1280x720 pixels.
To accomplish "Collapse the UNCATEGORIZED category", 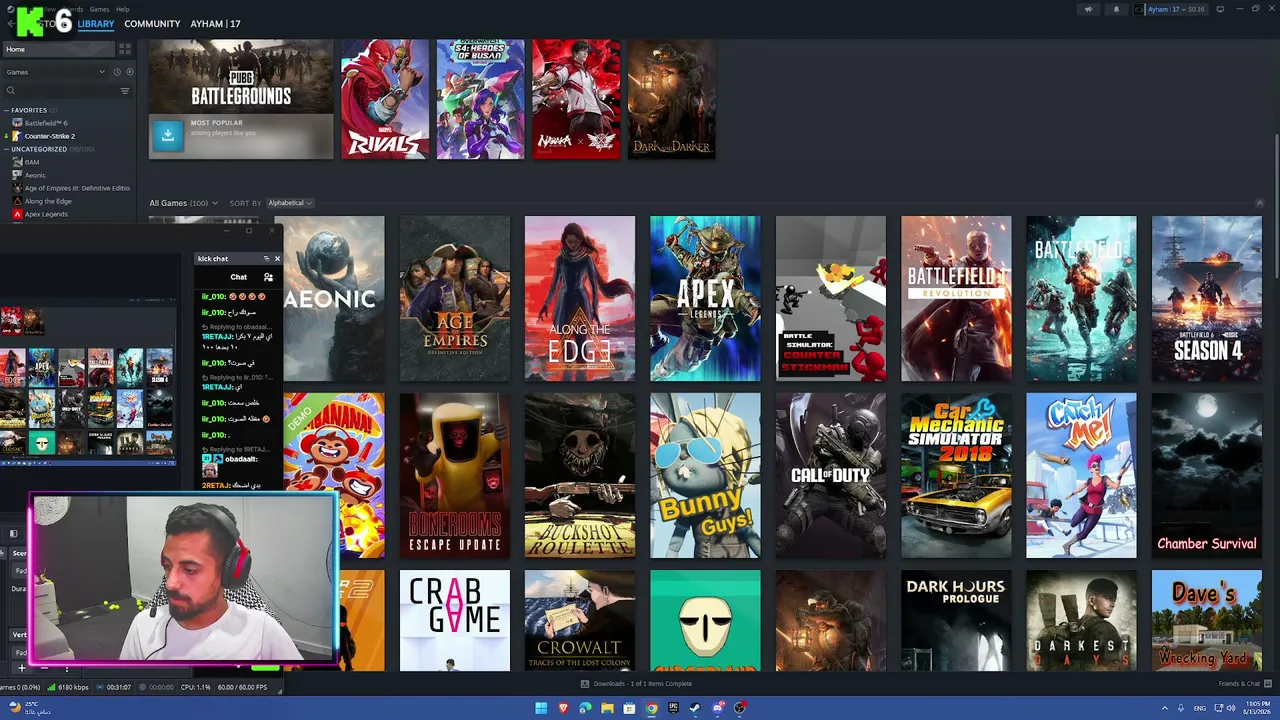I will point(7,149).
